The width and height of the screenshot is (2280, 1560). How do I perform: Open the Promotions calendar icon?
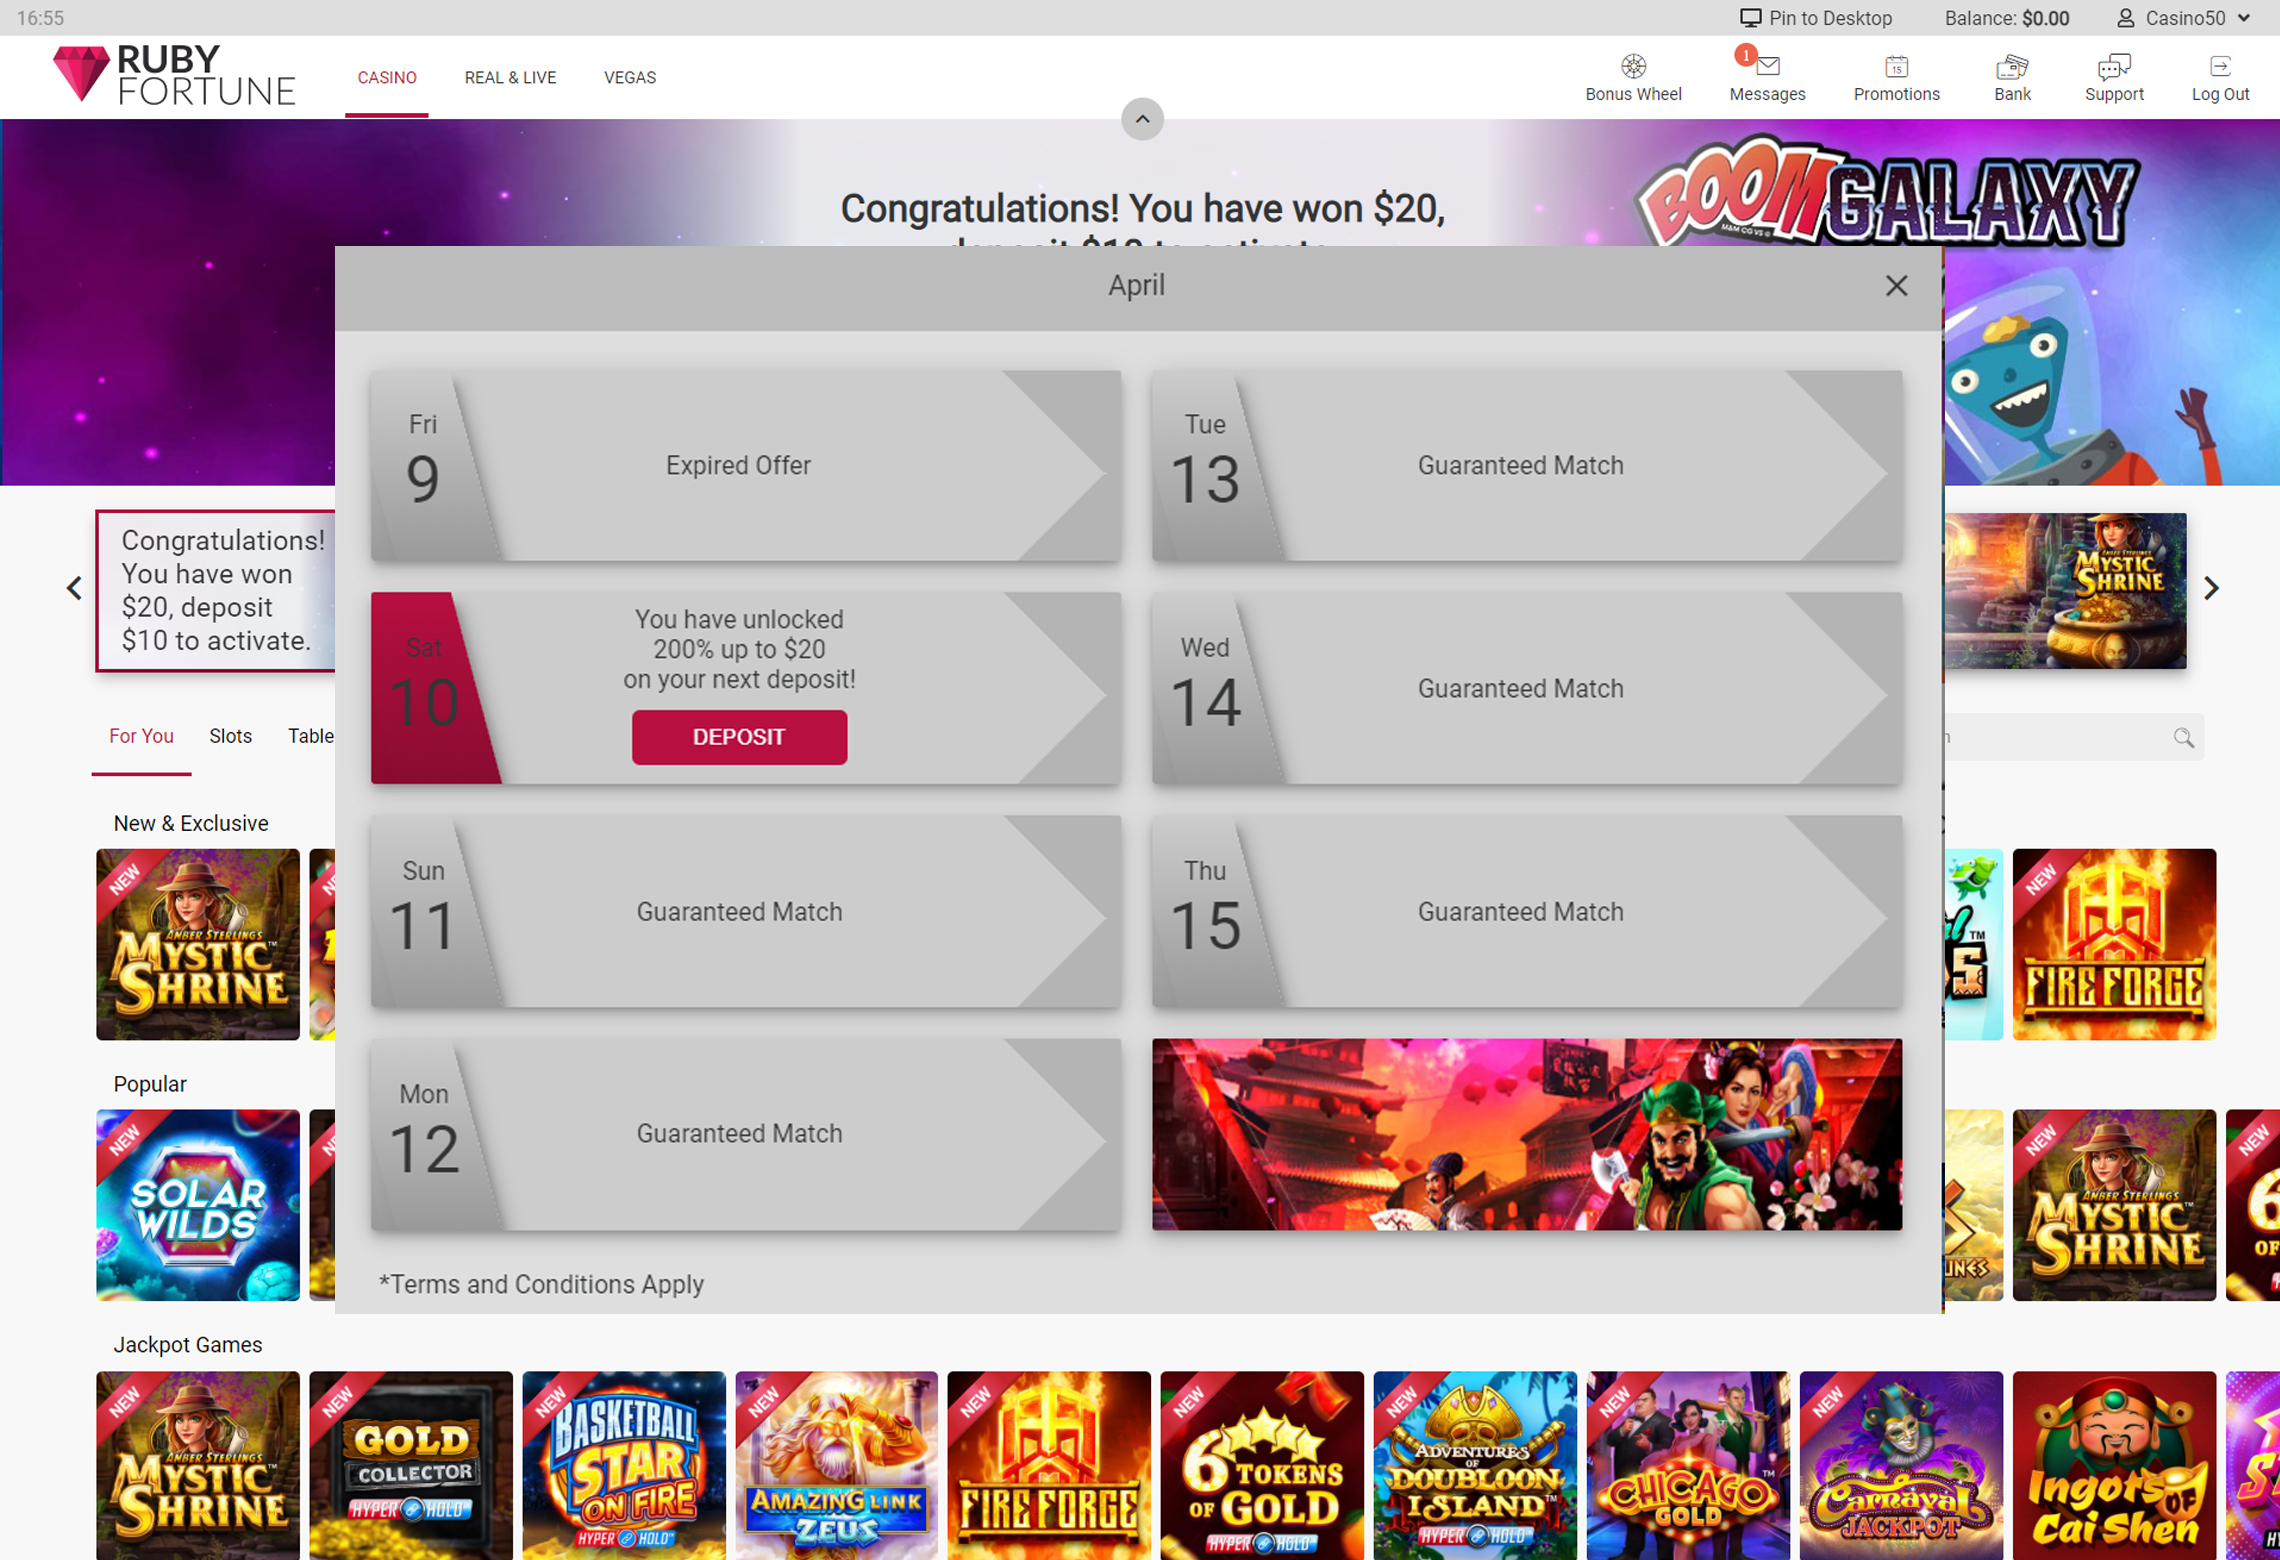click(1896, 66)
